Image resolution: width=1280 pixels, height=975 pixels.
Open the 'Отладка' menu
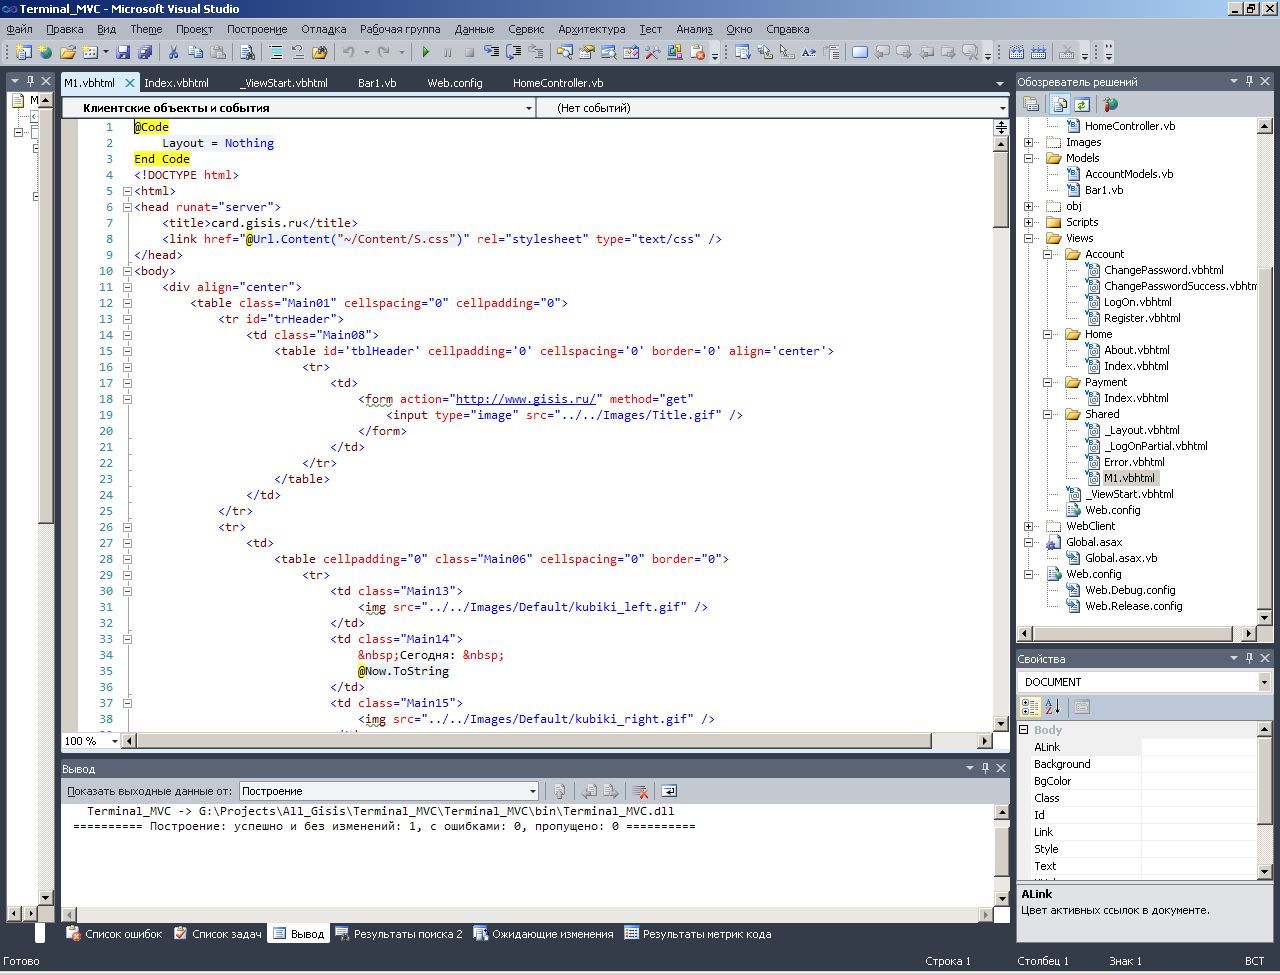click(323, 29)
